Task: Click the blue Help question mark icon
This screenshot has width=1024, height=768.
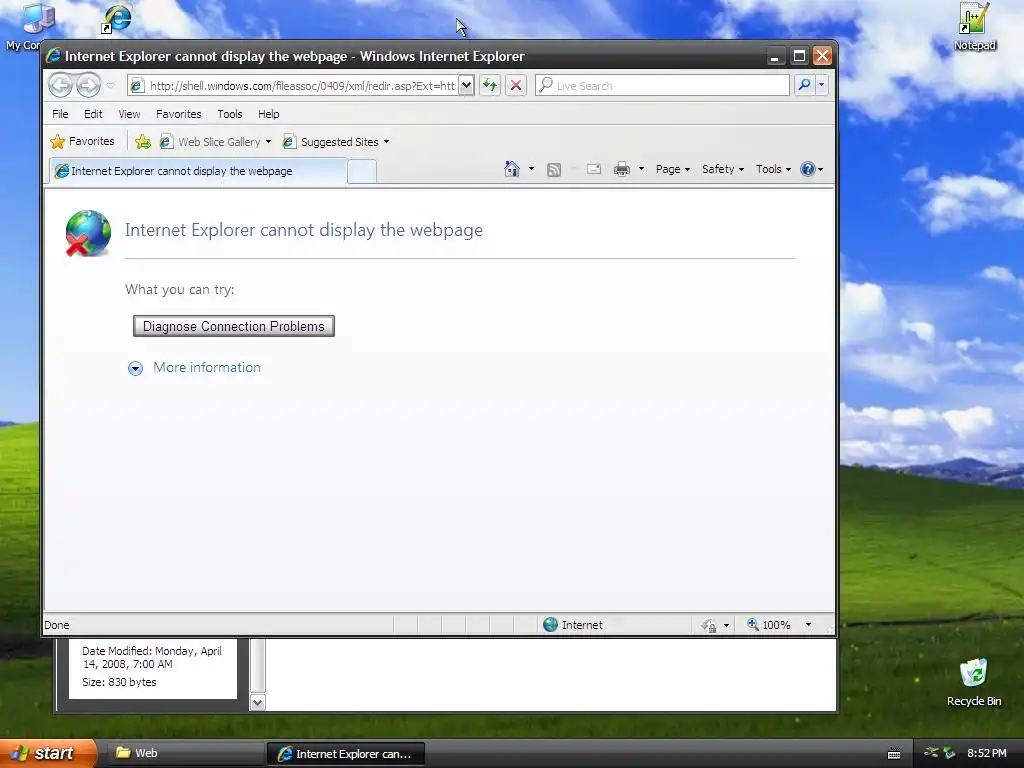Action: [808, 169]
